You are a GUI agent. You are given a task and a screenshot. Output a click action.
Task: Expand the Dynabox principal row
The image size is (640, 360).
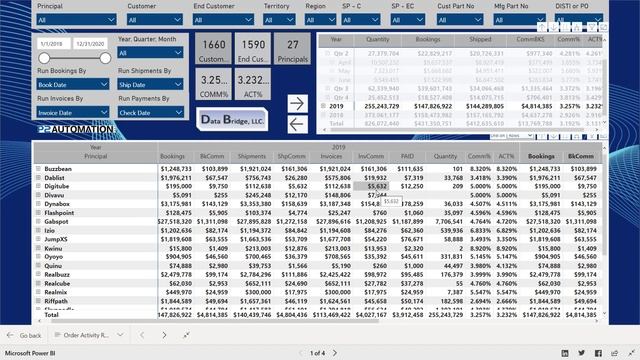[38, 204]
